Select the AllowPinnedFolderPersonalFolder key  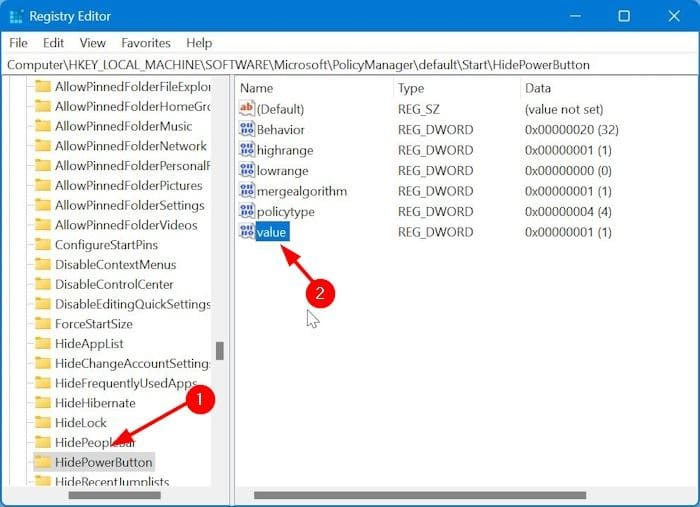click(133, 166)
